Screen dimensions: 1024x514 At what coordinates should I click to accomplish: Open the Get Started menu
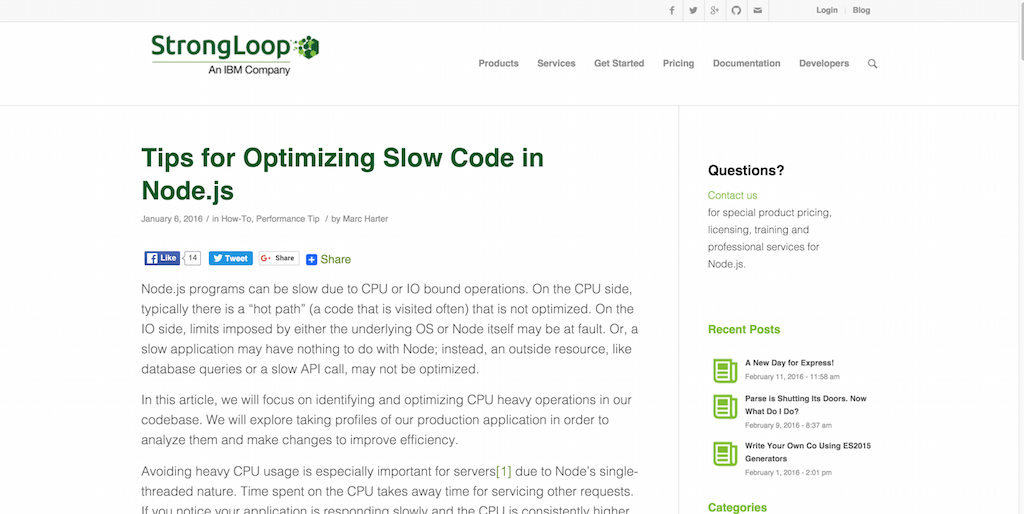coord(619,63)
